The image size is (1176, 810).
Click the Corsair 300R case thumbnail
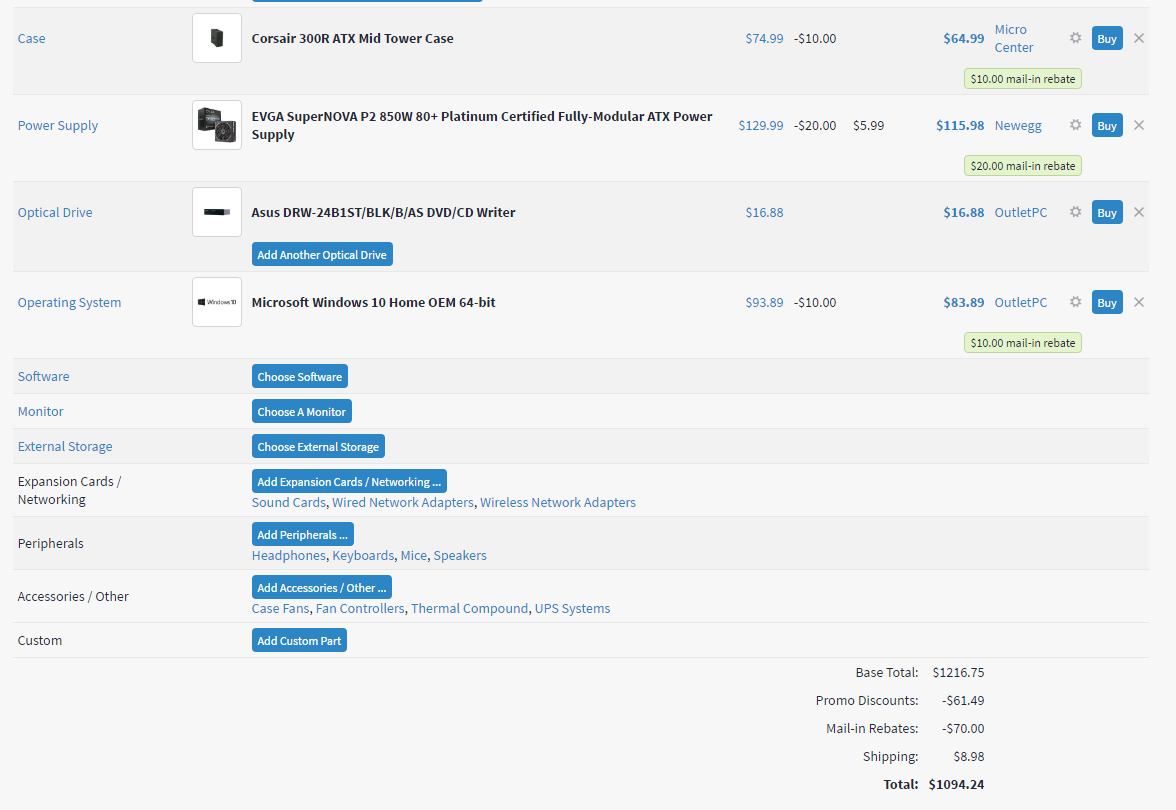coord(217,38)
